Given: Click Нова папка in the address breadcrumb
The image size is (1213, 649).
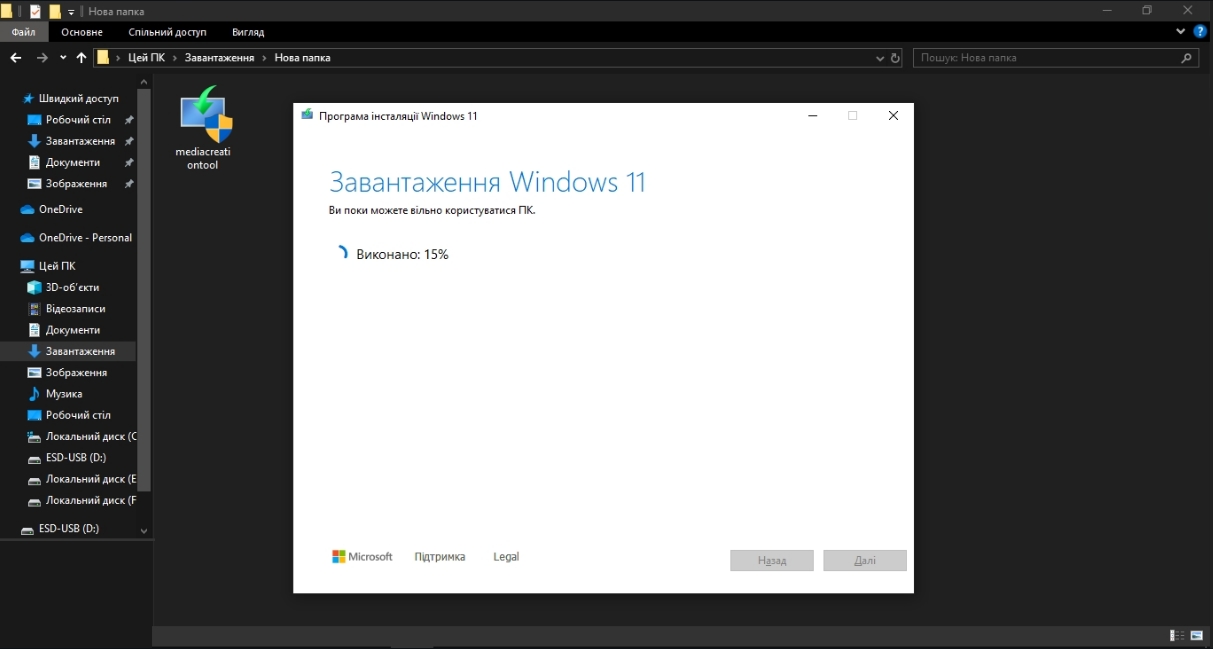Looking at the screenshot, I should pos(302,58).
